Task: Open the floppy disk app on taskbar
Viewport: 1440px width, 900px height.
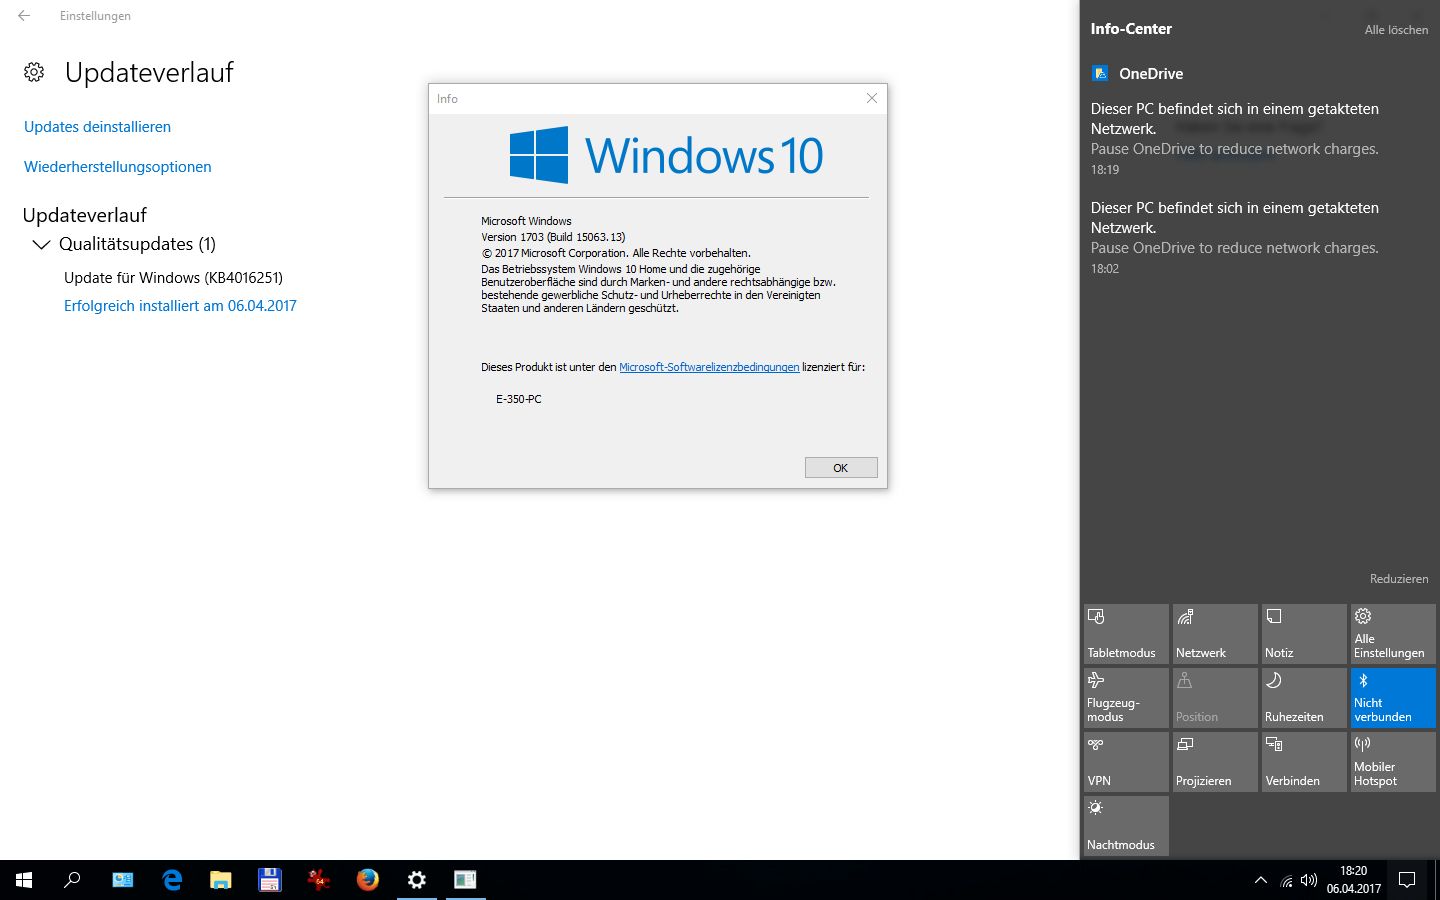Action: pyautogui.click(x=269, y=880)
